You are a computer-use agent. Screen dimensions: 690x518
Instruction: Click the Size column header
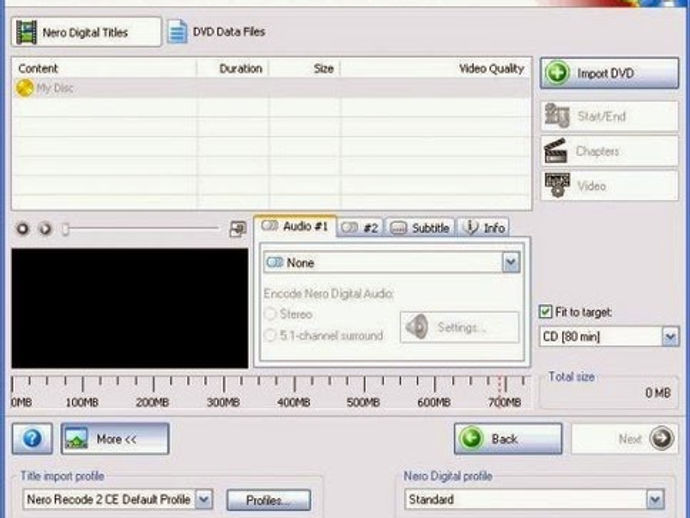point(305,68)
